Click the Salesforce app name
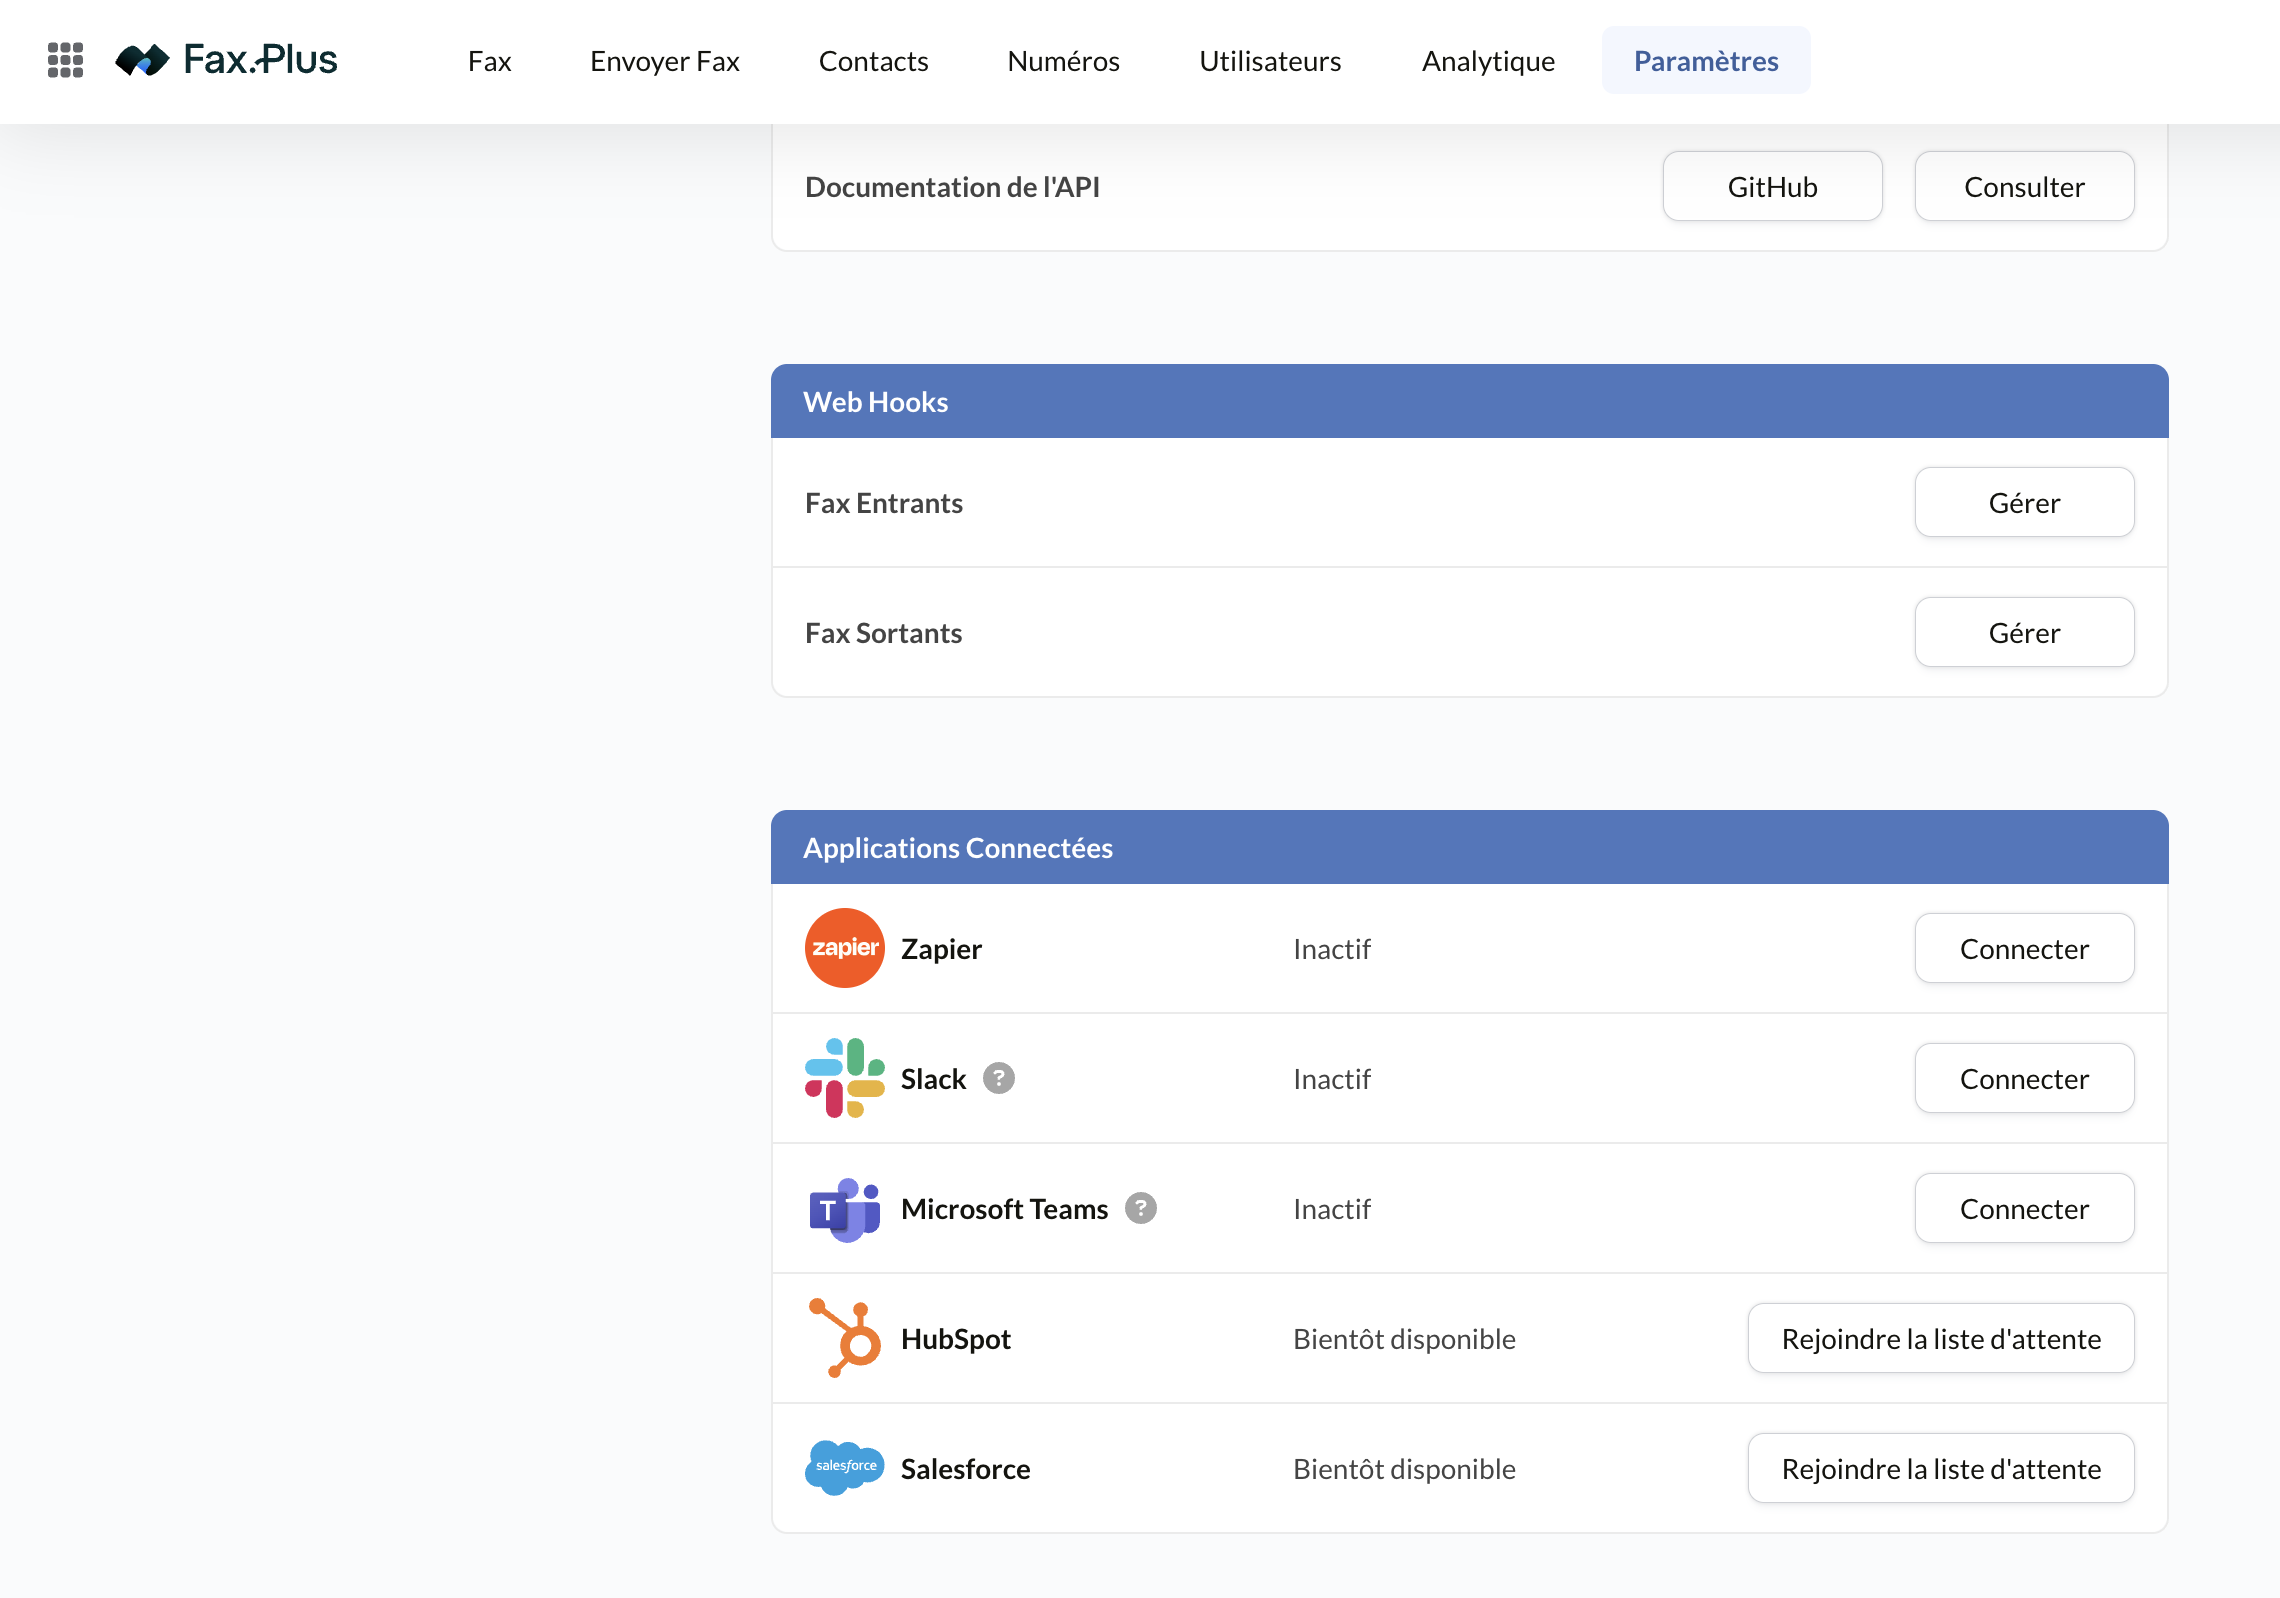This screenshot has height=1598, width=2280. pyautogui.click(x=965, y=1469)
